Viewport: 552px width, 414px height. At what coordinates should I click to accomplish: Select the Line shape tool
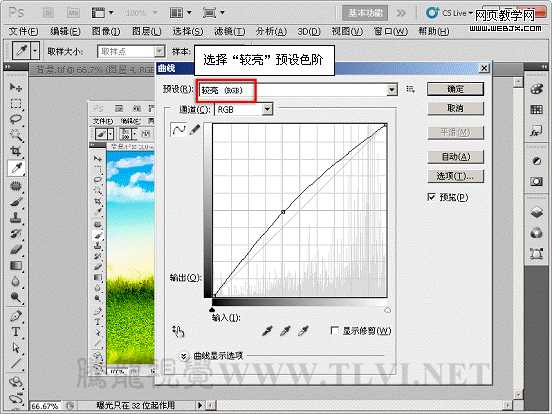click(x=16, y=363)
